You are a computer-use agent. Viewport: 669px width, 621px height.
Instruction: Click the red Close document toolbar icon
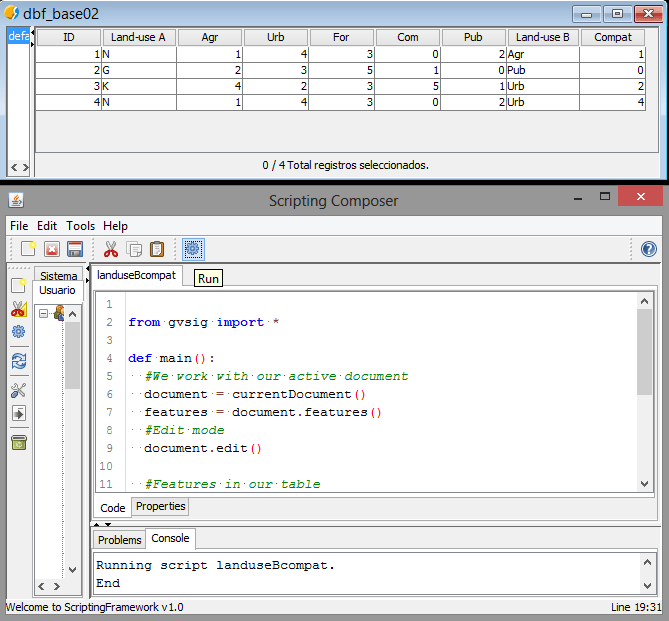point(51,249)
